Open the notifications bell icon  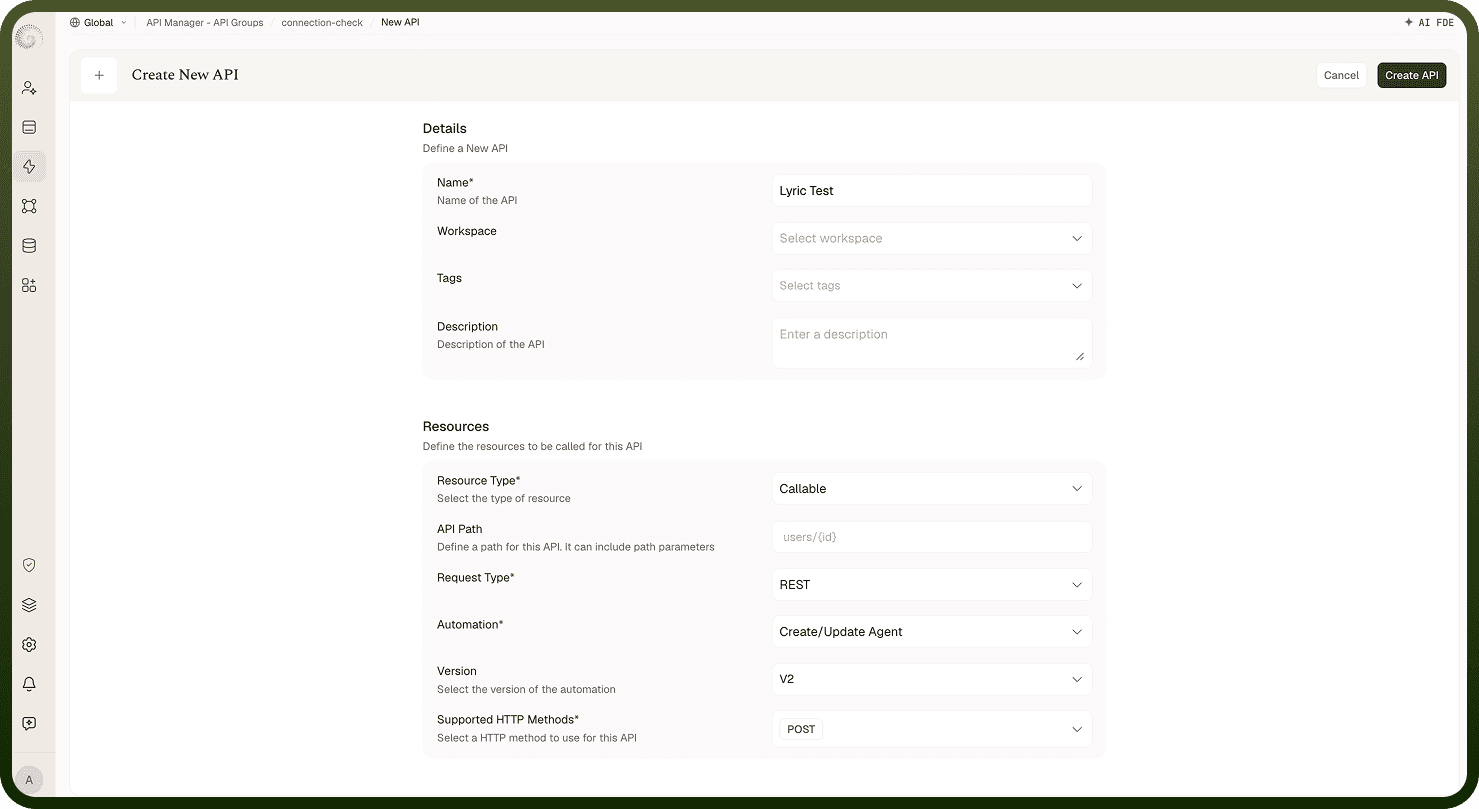pyautogui.click(x=29, y=684)
